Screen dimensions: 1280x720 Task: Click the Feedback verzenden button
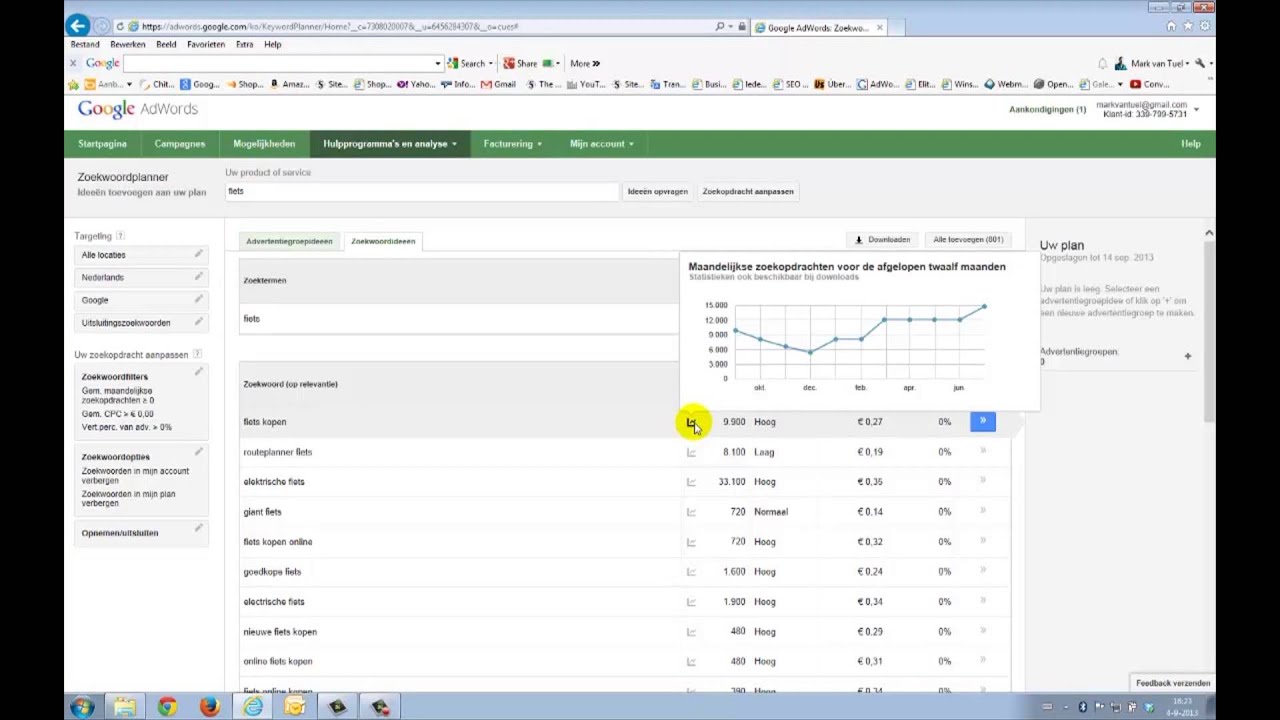click(x=1173, y=683)
